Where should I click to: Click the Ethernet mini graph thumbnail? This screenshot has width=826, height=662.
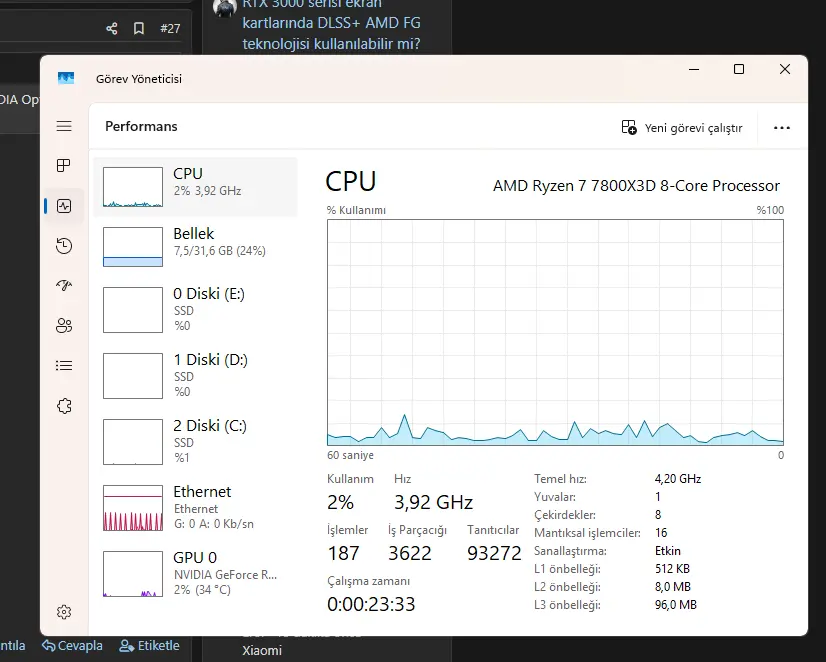point(133,508)
